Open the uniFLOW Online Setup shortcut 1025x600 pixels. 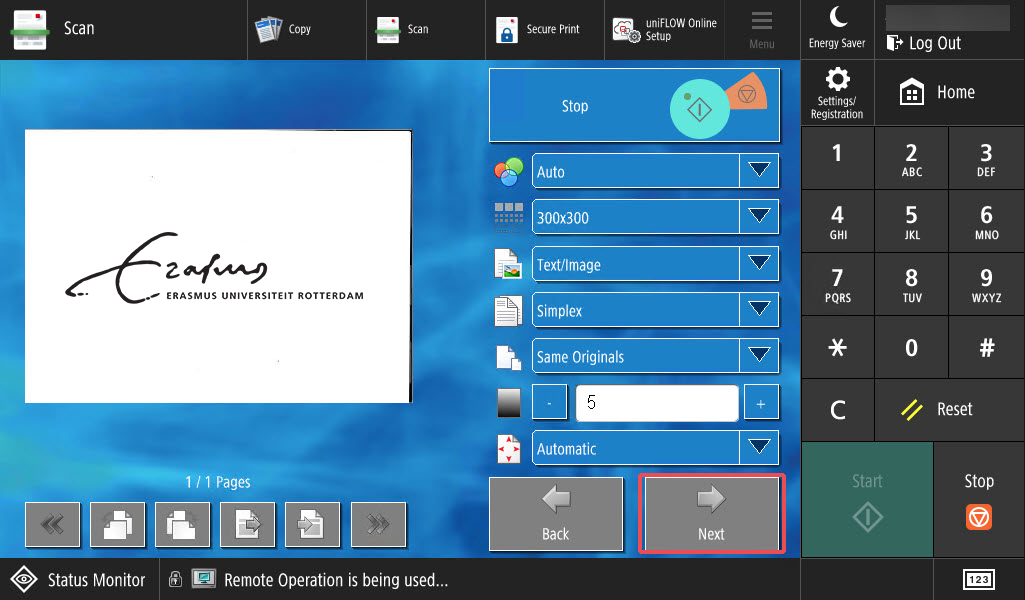point(665,29)
